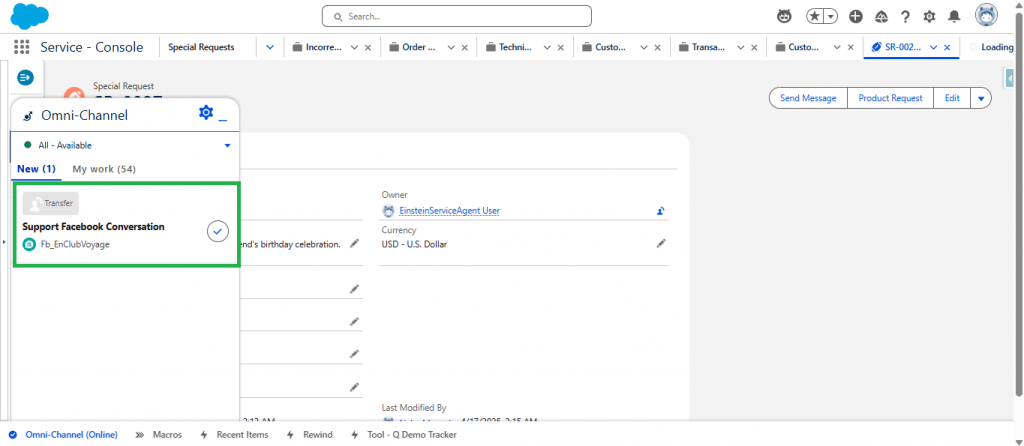Close the Techni... tab
The image size is (1024, 446).
click(x=561, y=47)
